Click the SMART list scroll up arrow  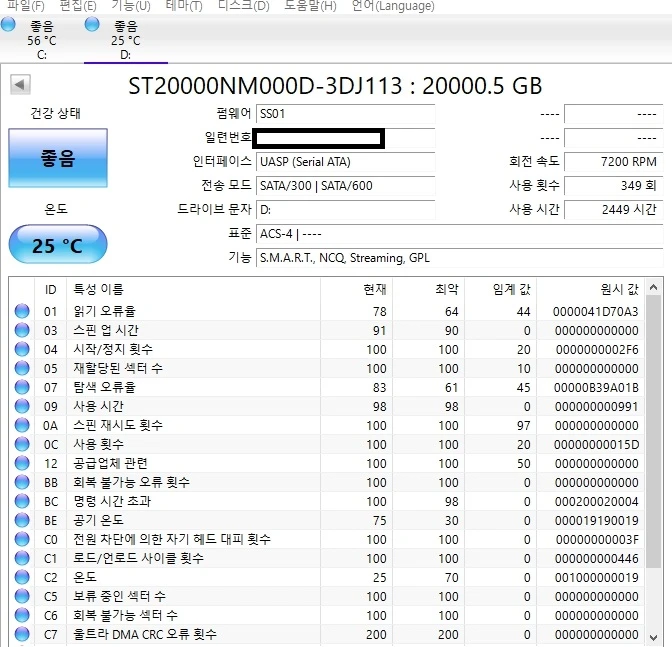(654, 288)
